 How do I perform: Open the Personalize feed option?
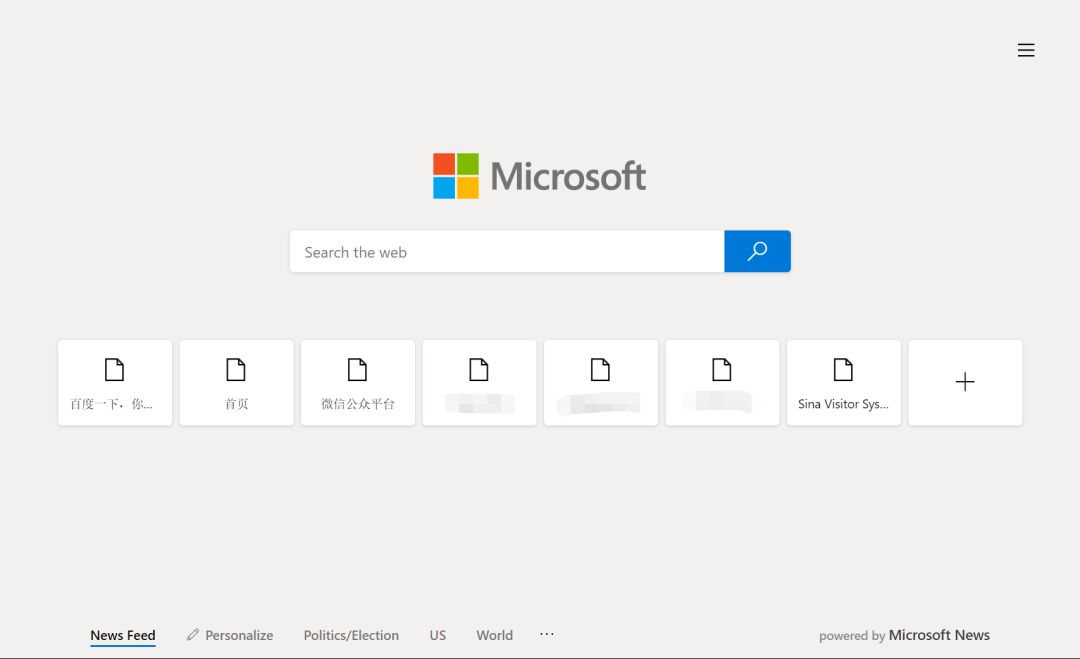[239, 635]
